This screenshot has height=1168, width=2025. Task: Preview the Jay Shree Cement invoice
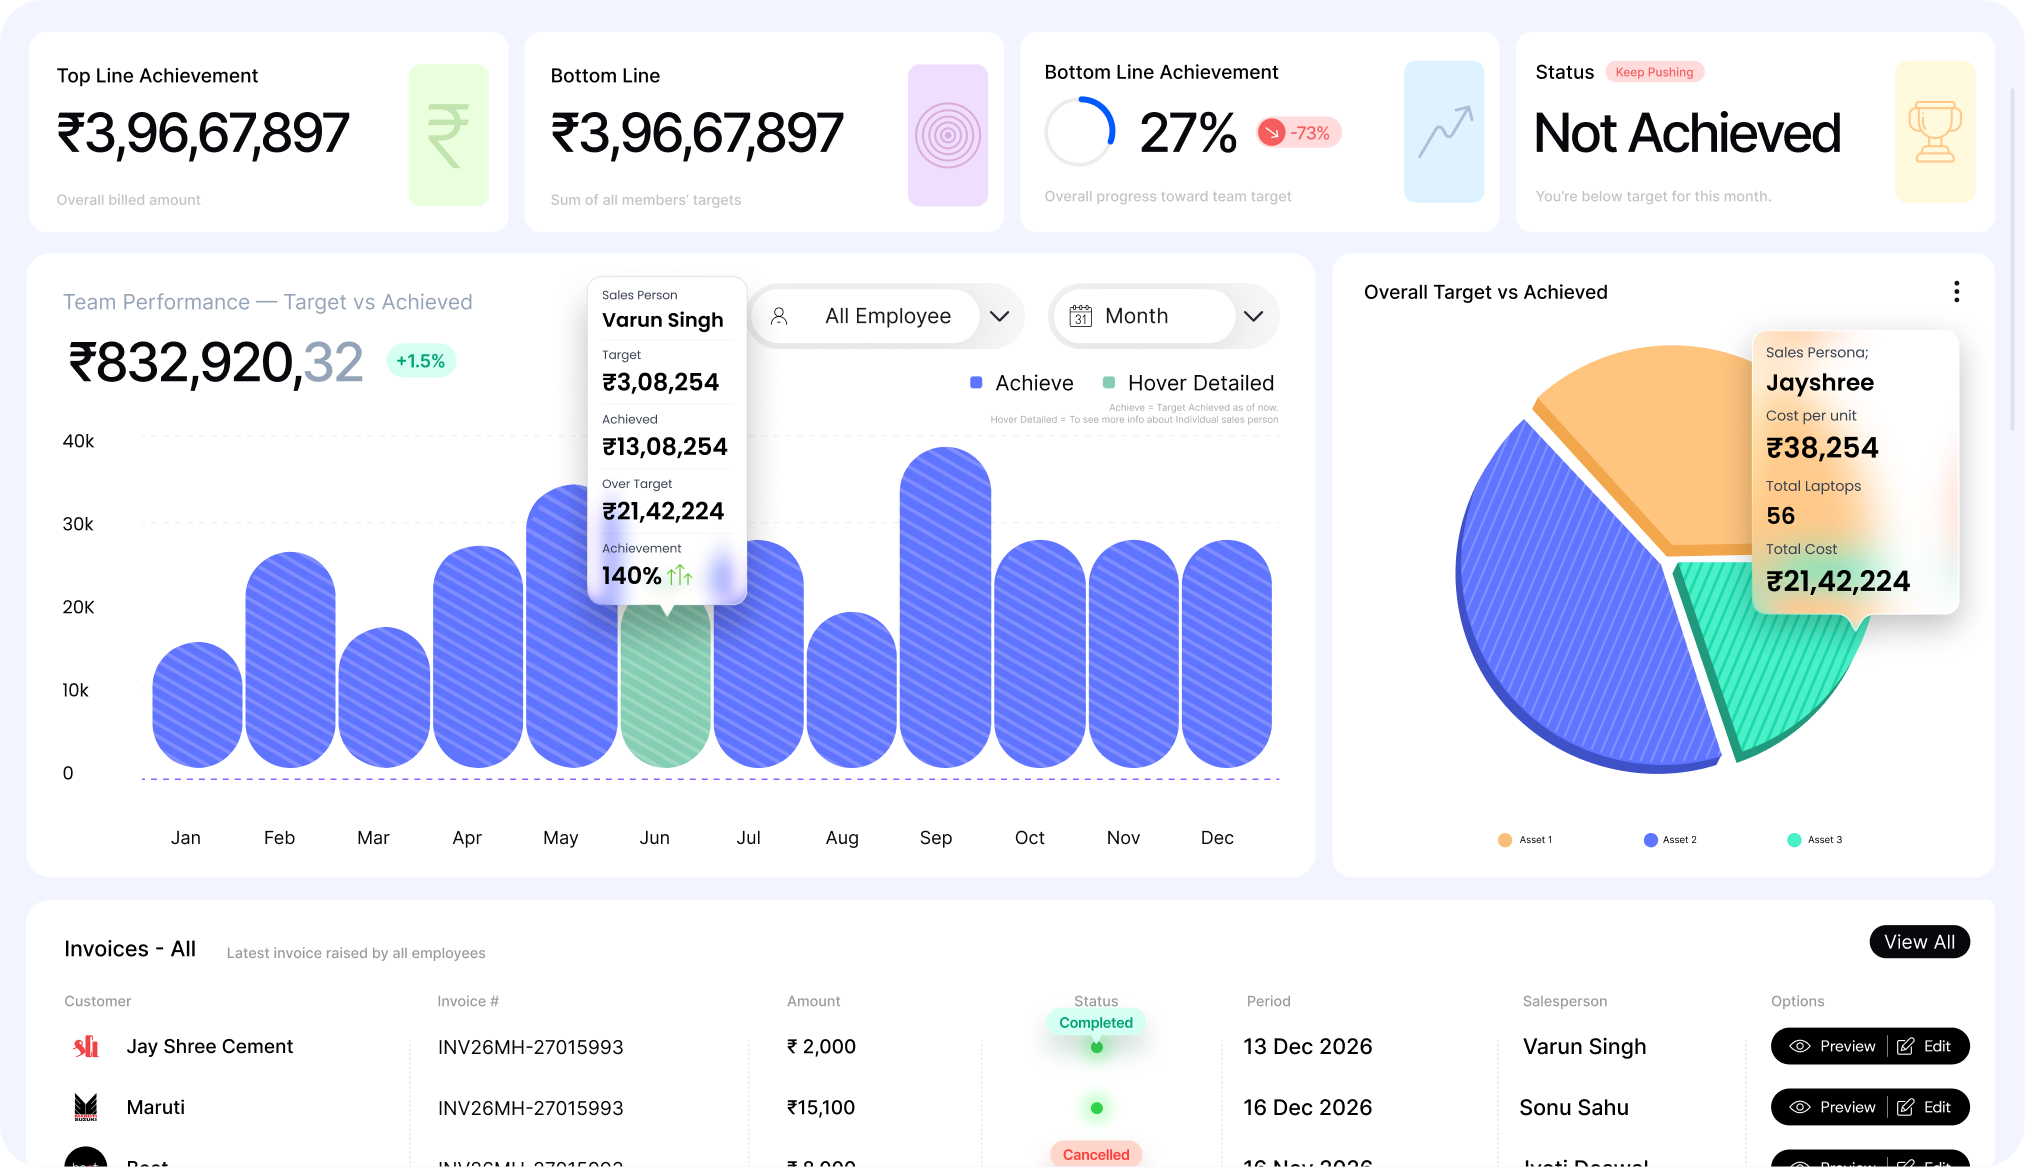[x=1834, y=1046]
